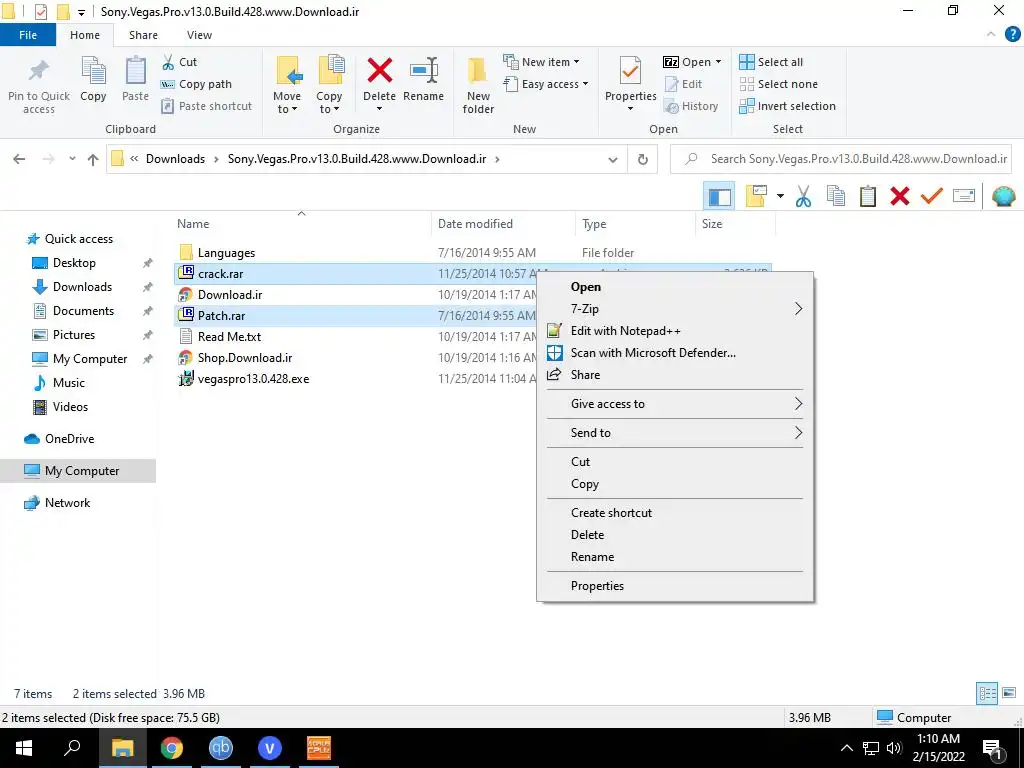Switch to the Share ribbon tab

(x=143, y=35)
